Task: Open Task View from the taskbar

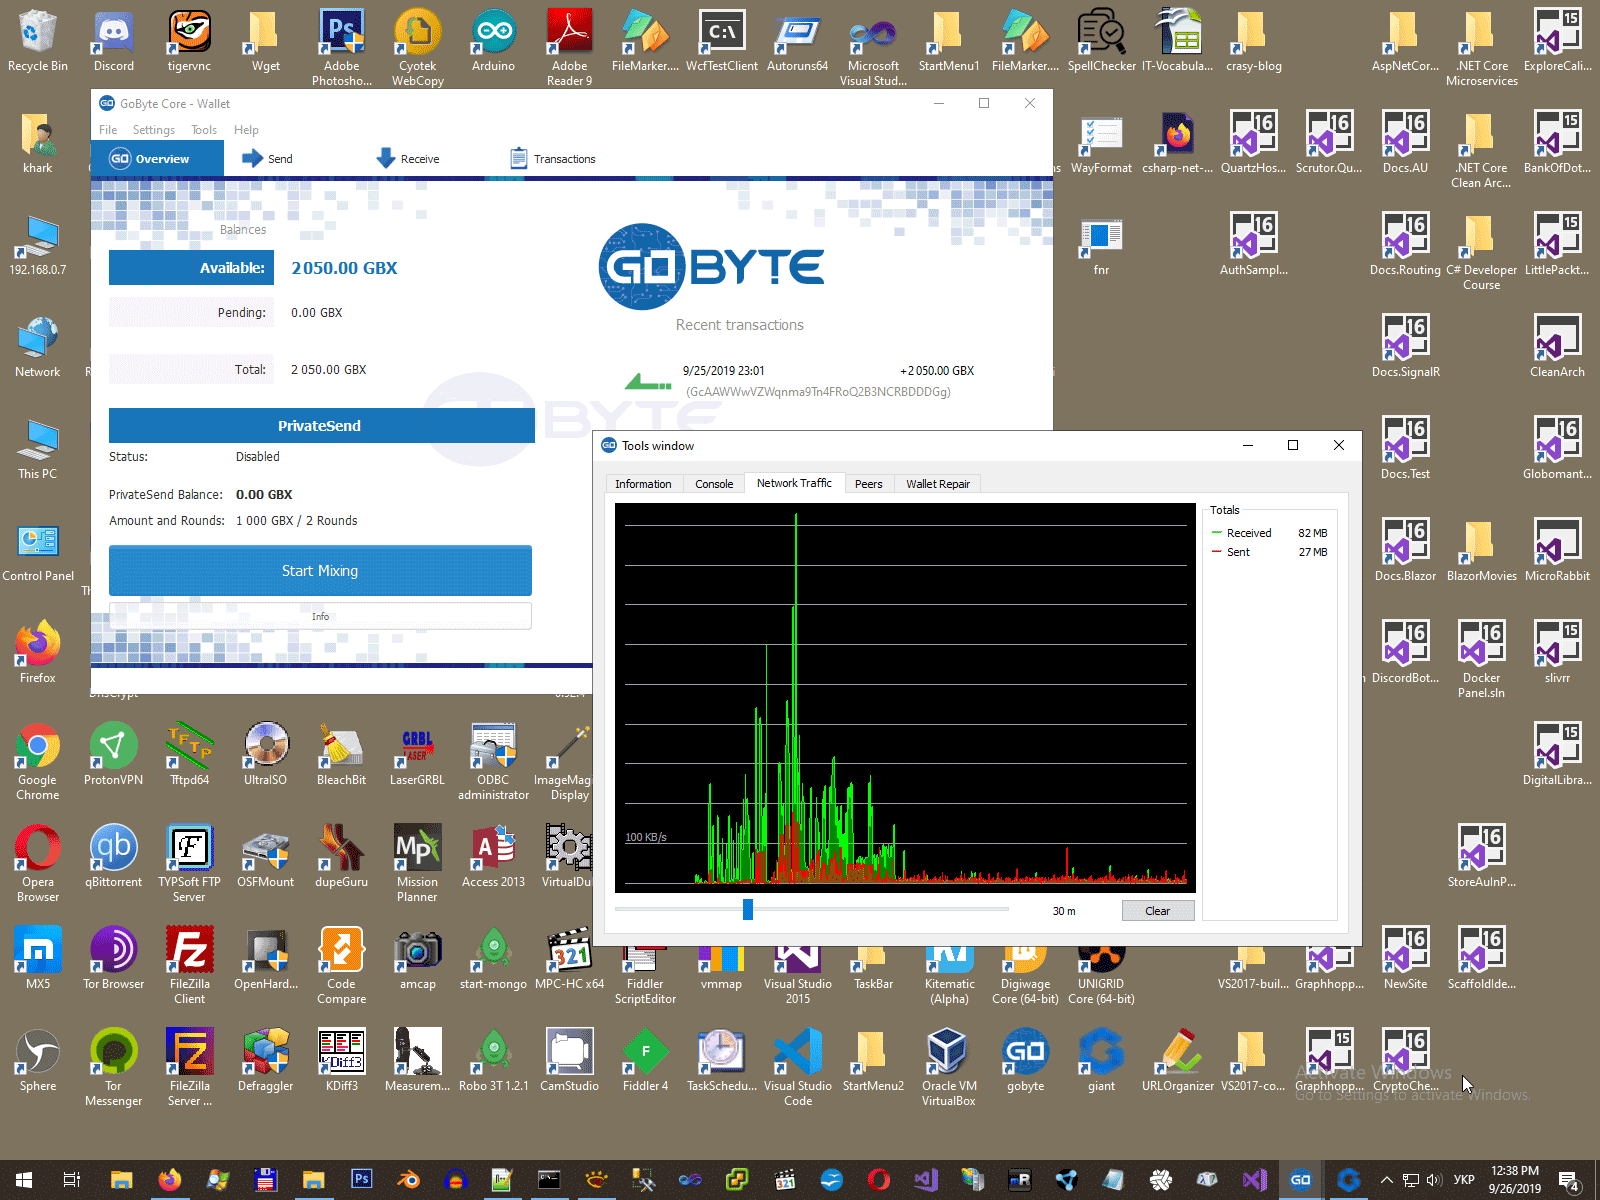Action: tap(71, 1180)
